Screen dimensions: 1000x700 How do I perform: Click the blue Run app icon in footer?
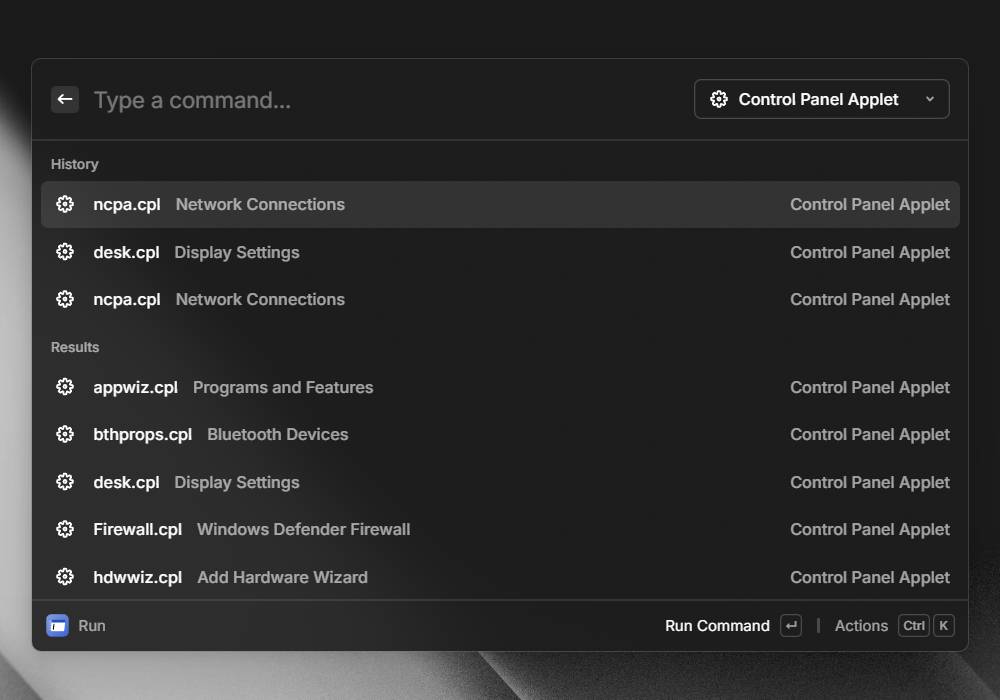click(58, 626)
